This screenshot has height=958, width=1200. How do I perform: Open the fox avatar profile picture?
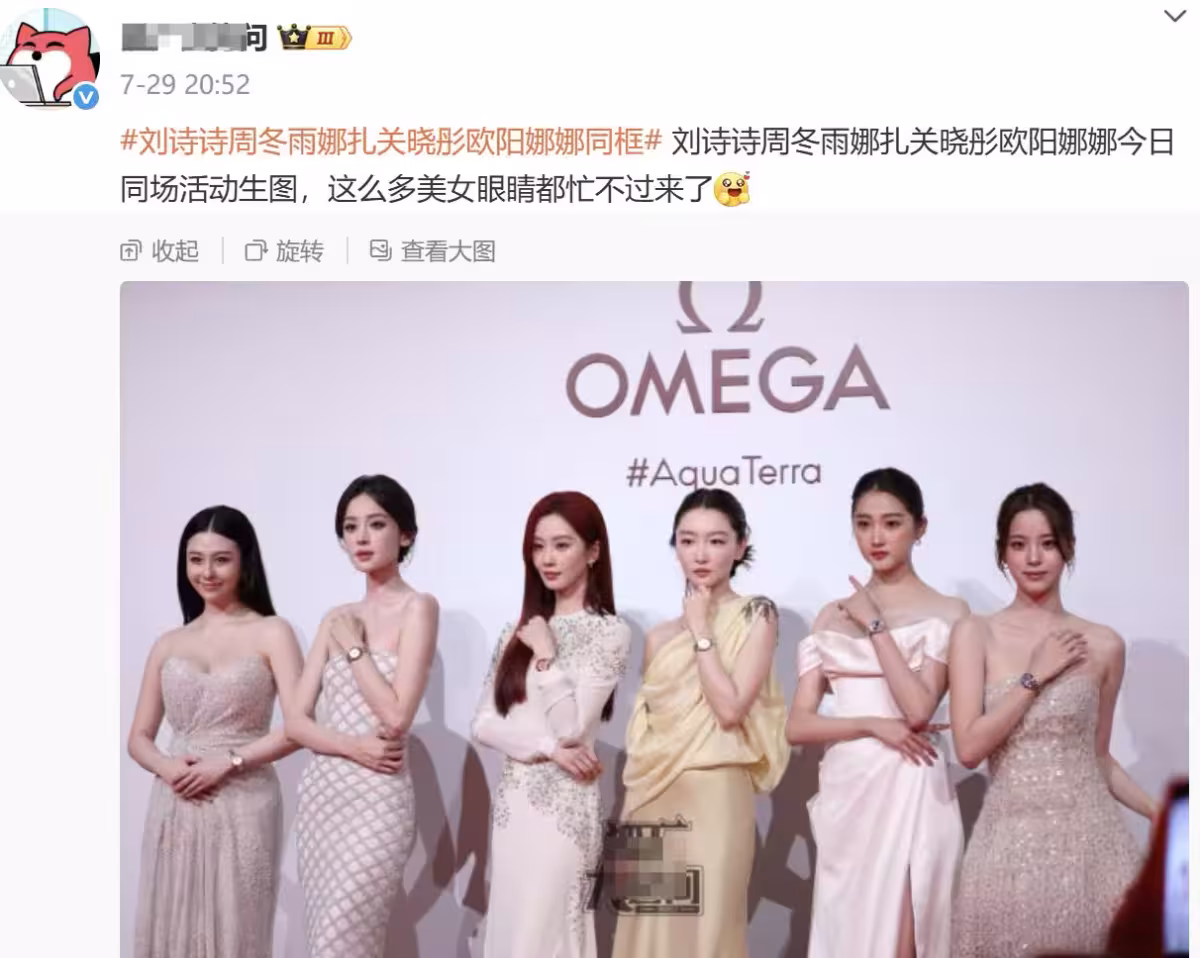coord(50,58)
